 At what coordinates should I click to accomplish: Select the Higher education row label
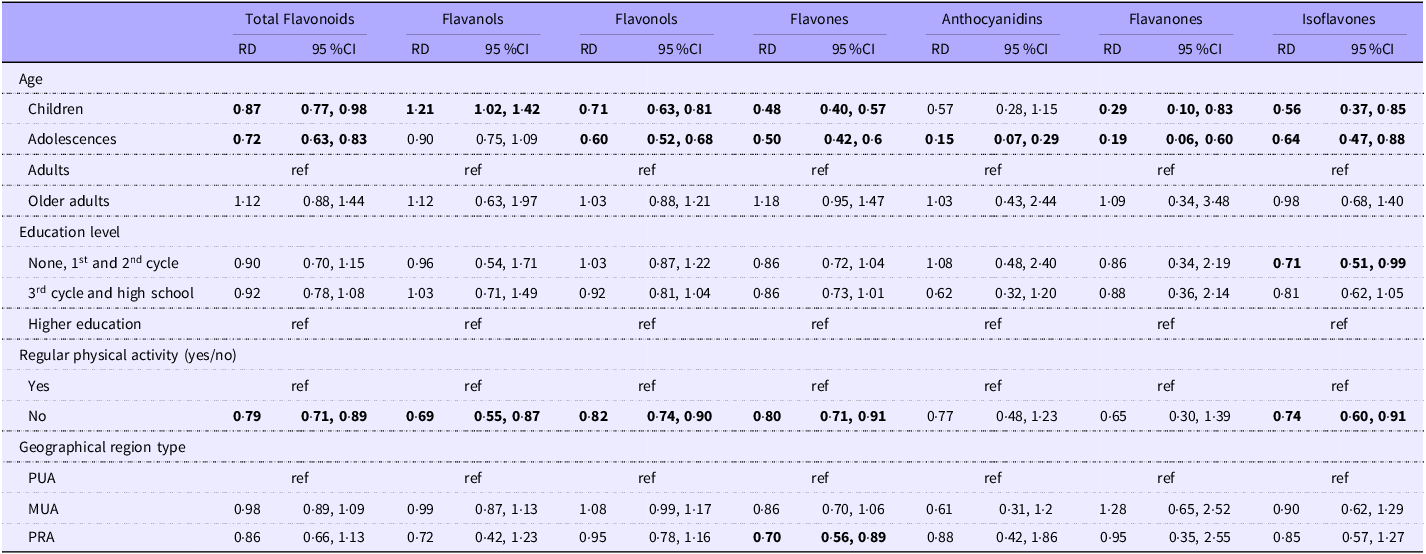coord(84,324)
